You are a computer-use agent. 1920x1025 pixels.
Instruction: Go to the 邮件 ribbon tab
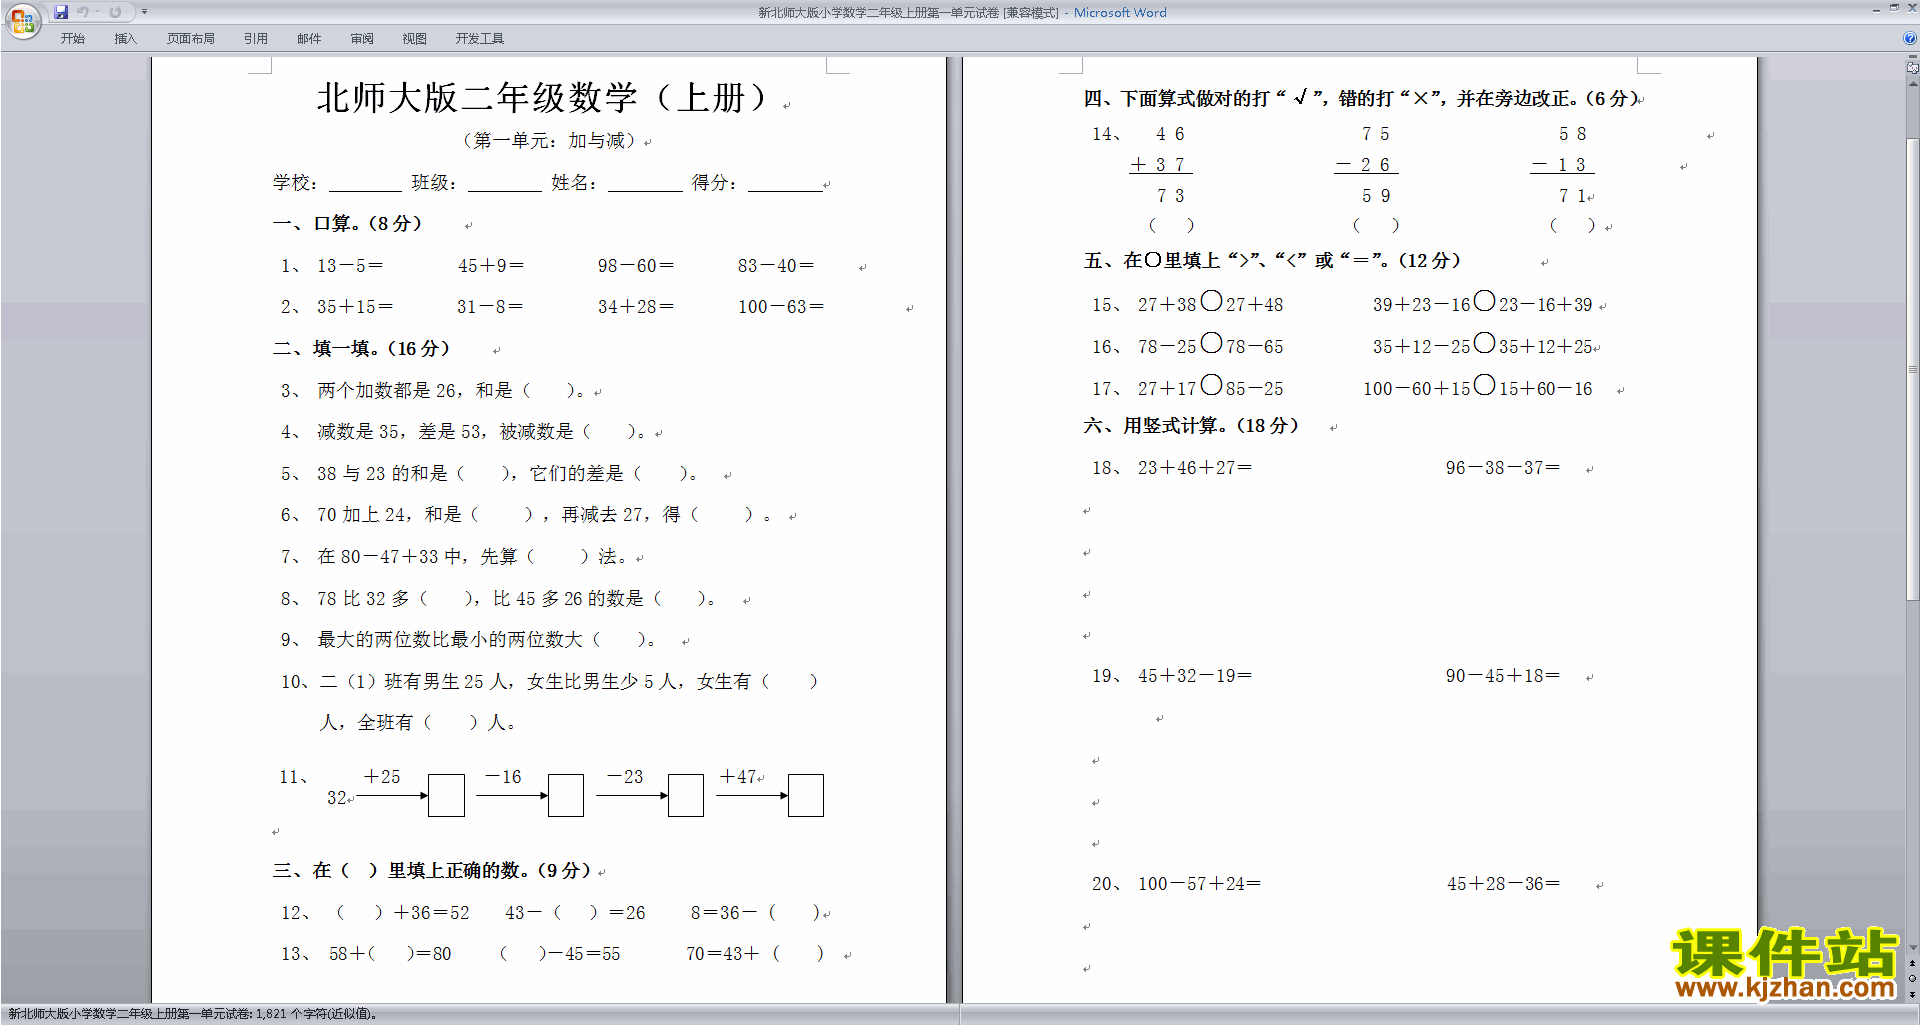pyautogui.click(x=309, y=39)
